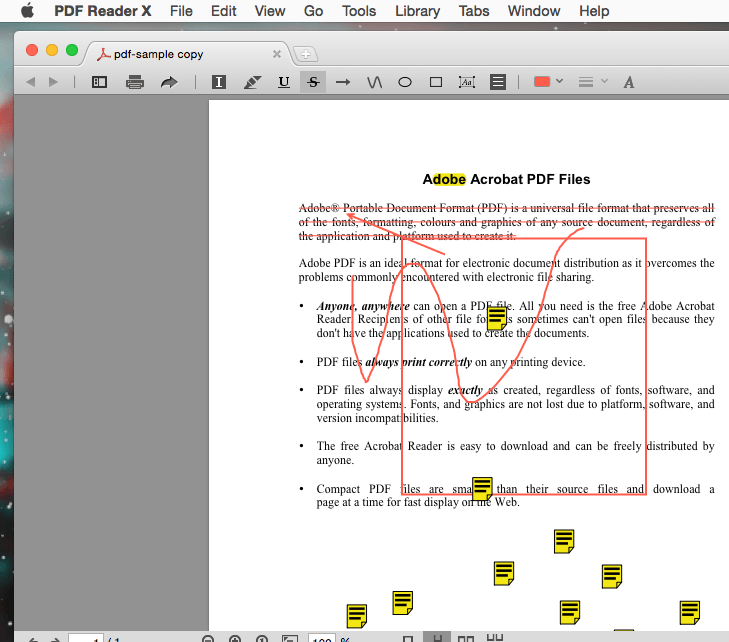Open the PDF Reader X application menu
This screenshot has height=642, width=729.
tap(103, 11)
